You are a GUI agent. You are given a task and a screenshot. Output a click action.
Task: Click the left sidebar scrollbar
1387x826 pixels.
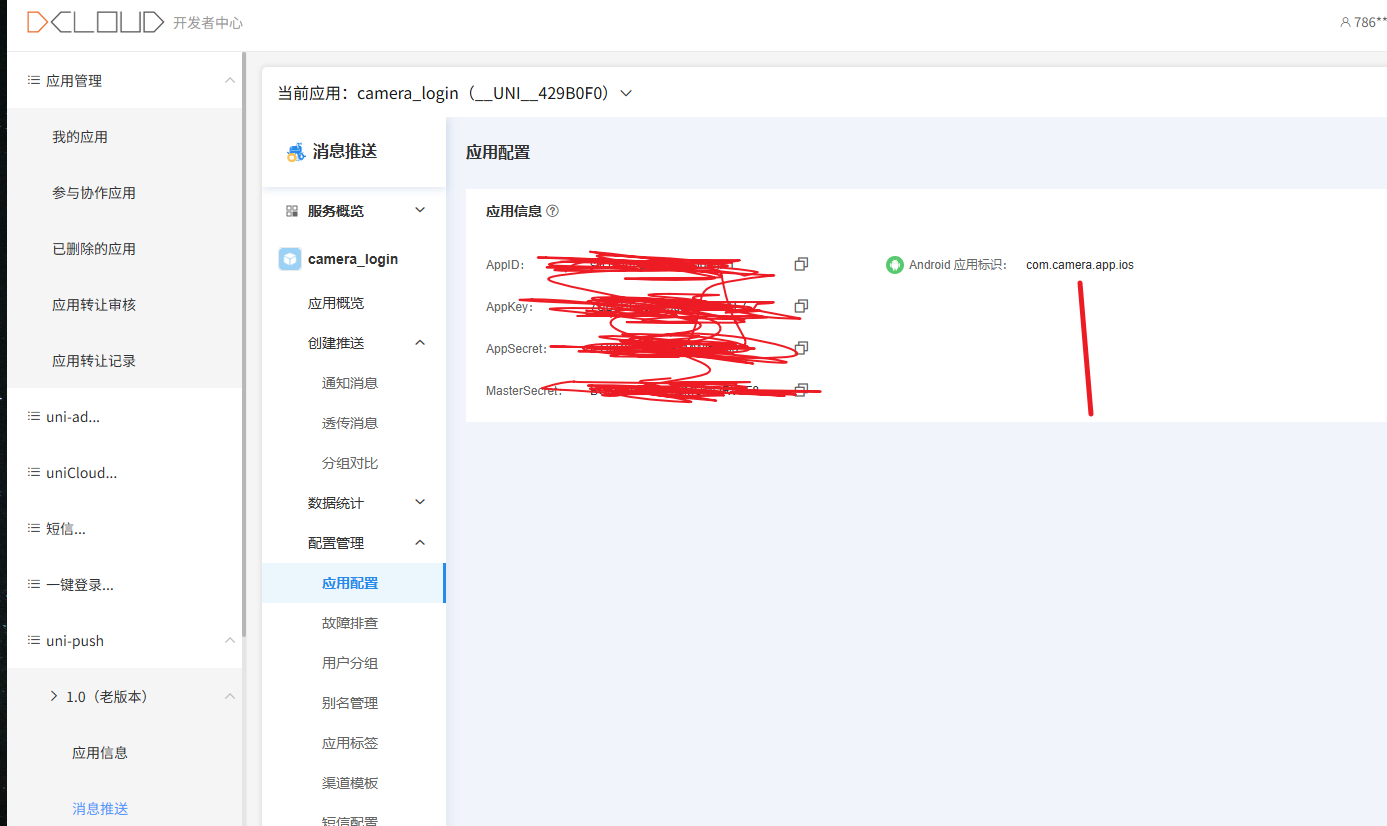click(244, 344)
